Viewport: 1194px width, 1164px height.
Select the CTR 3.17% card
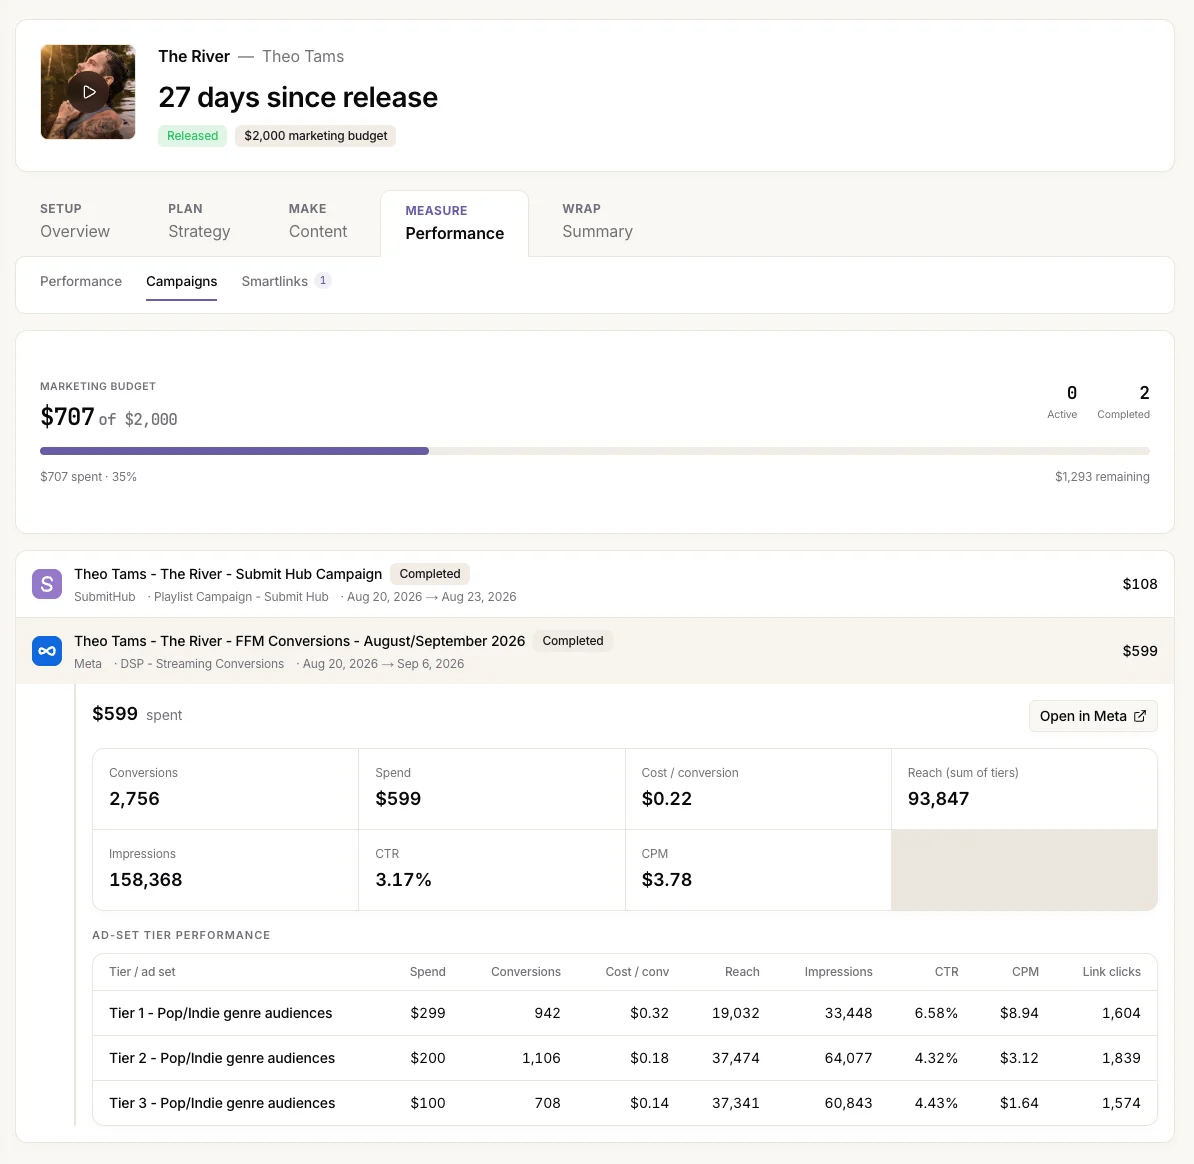(492, 870)
